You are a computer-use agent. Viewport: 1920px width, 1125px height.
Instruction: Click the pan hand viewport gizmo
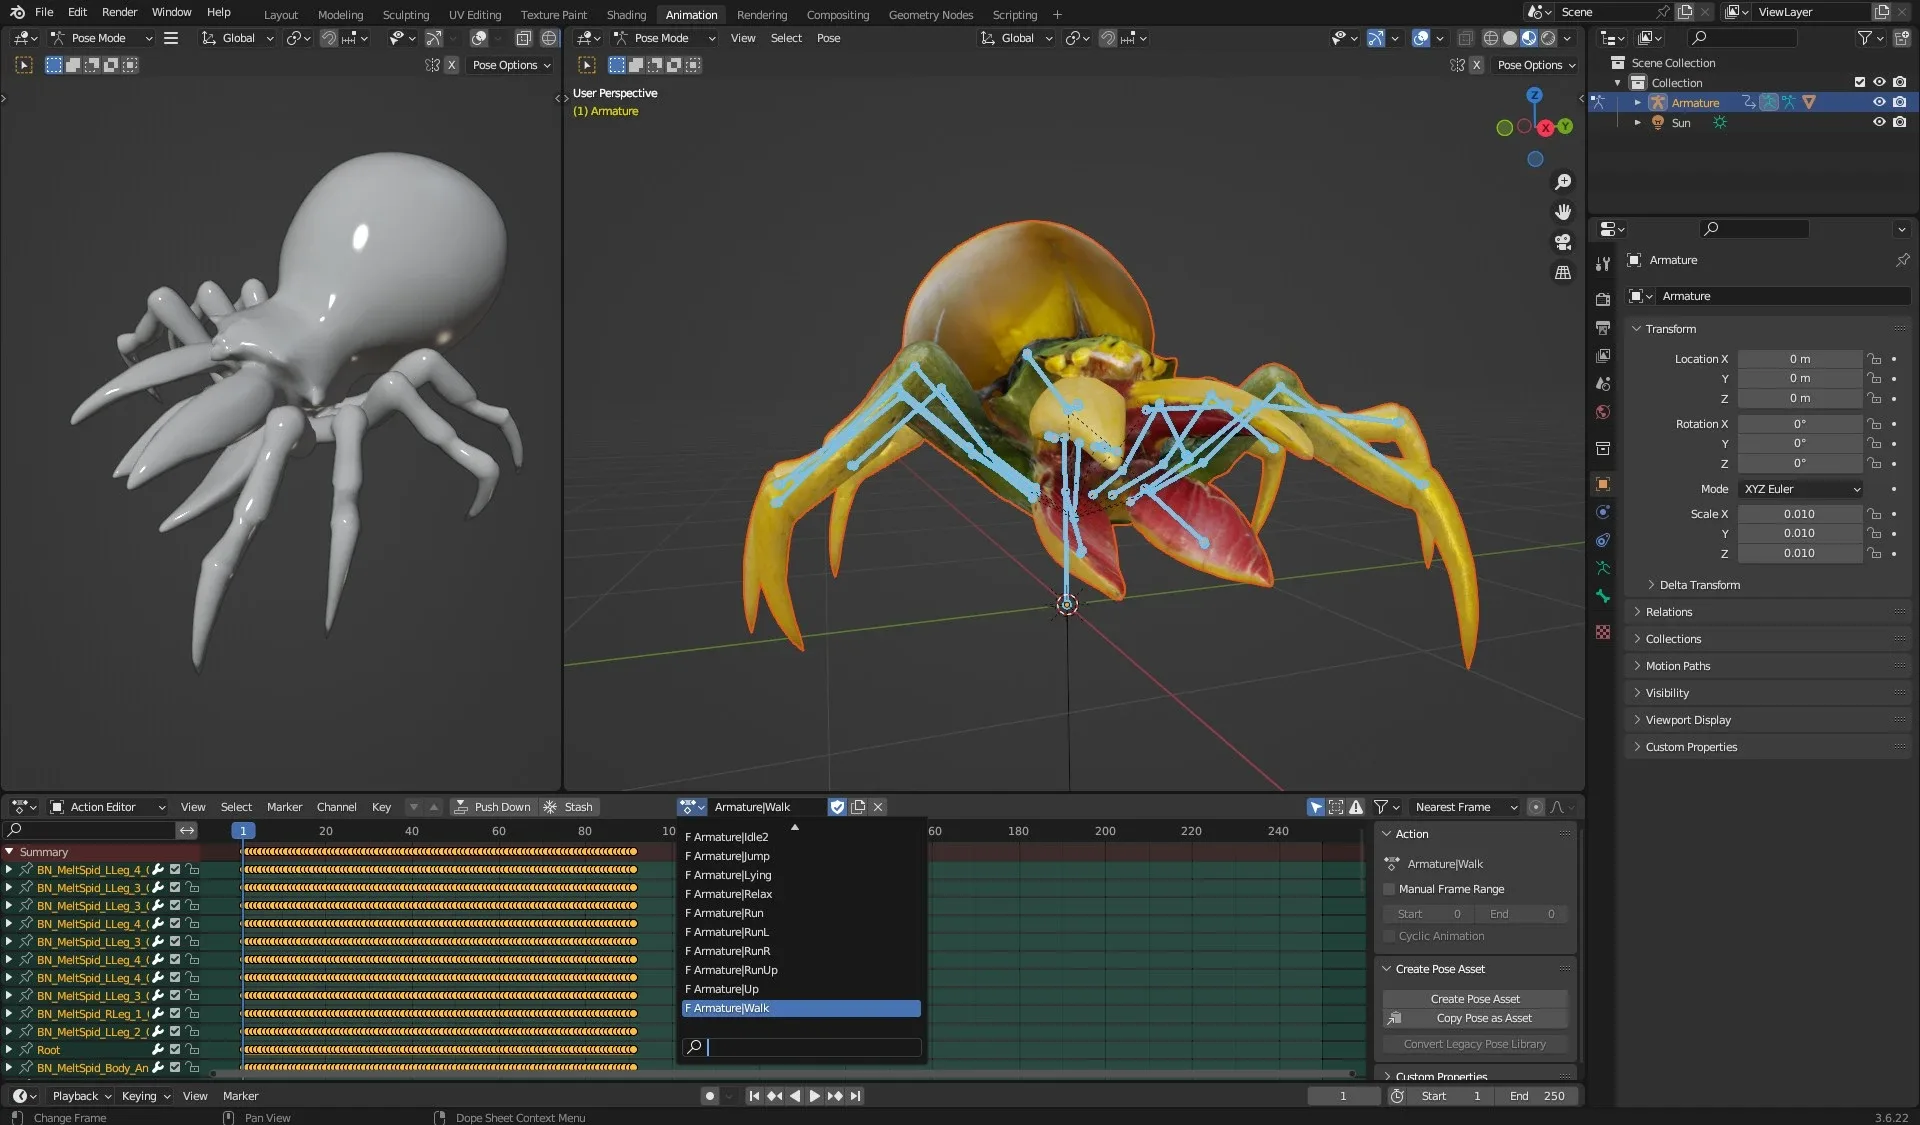click(1563, 212)
